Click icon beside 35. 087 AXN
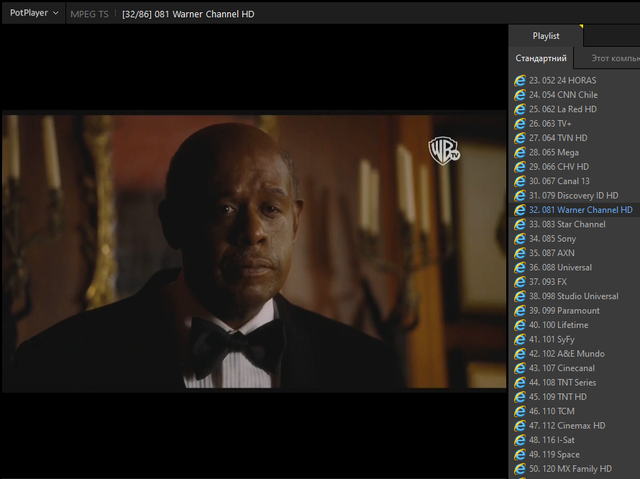The height and width of the screenshot is (479, 640). [x=520, y=253]
